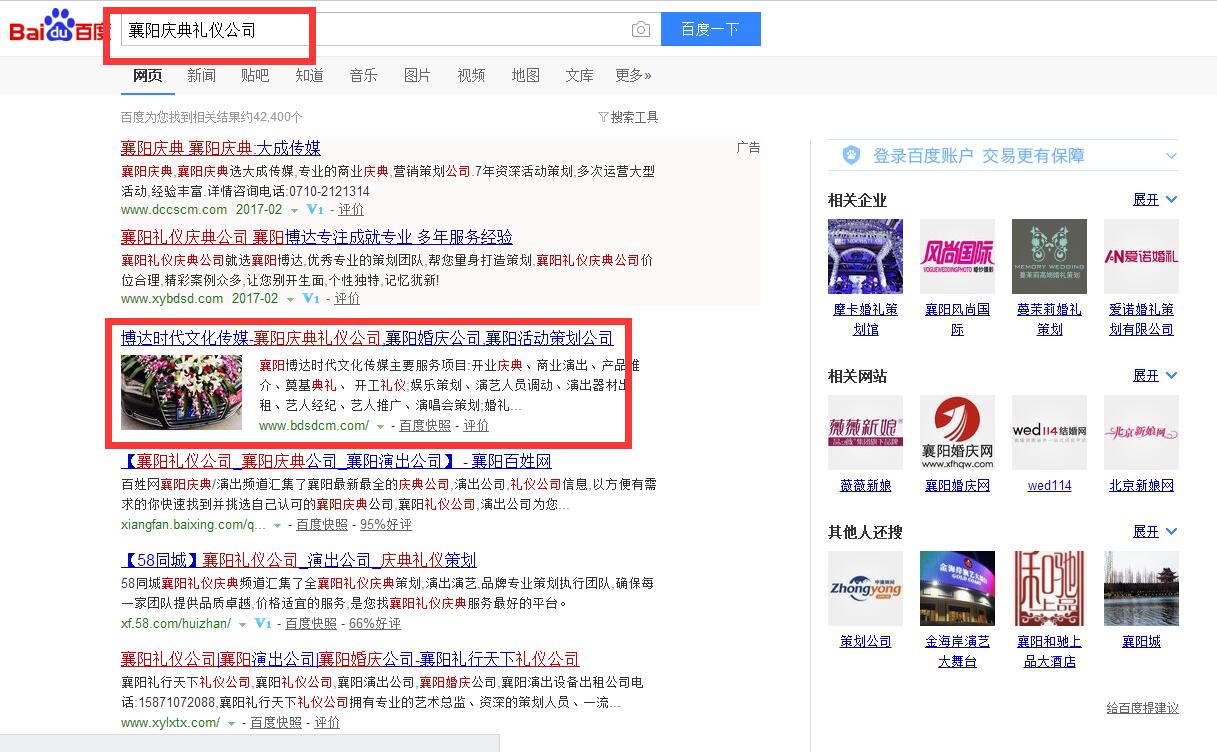Open the 博达时代文化传媒 result title

pos(367,337)
